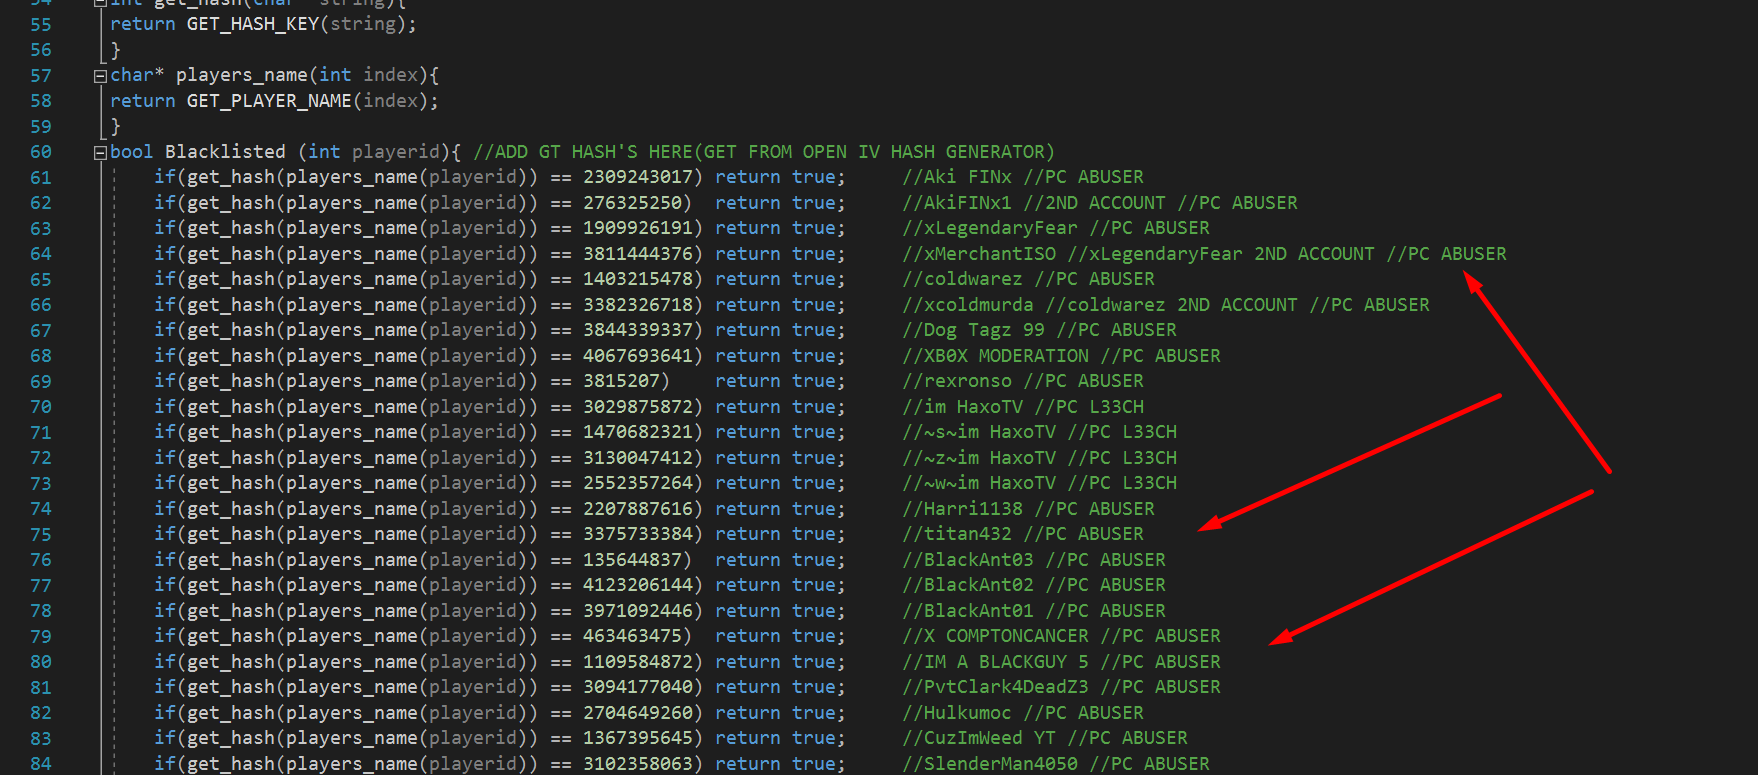Click line number 84 in the gutter

40,764
